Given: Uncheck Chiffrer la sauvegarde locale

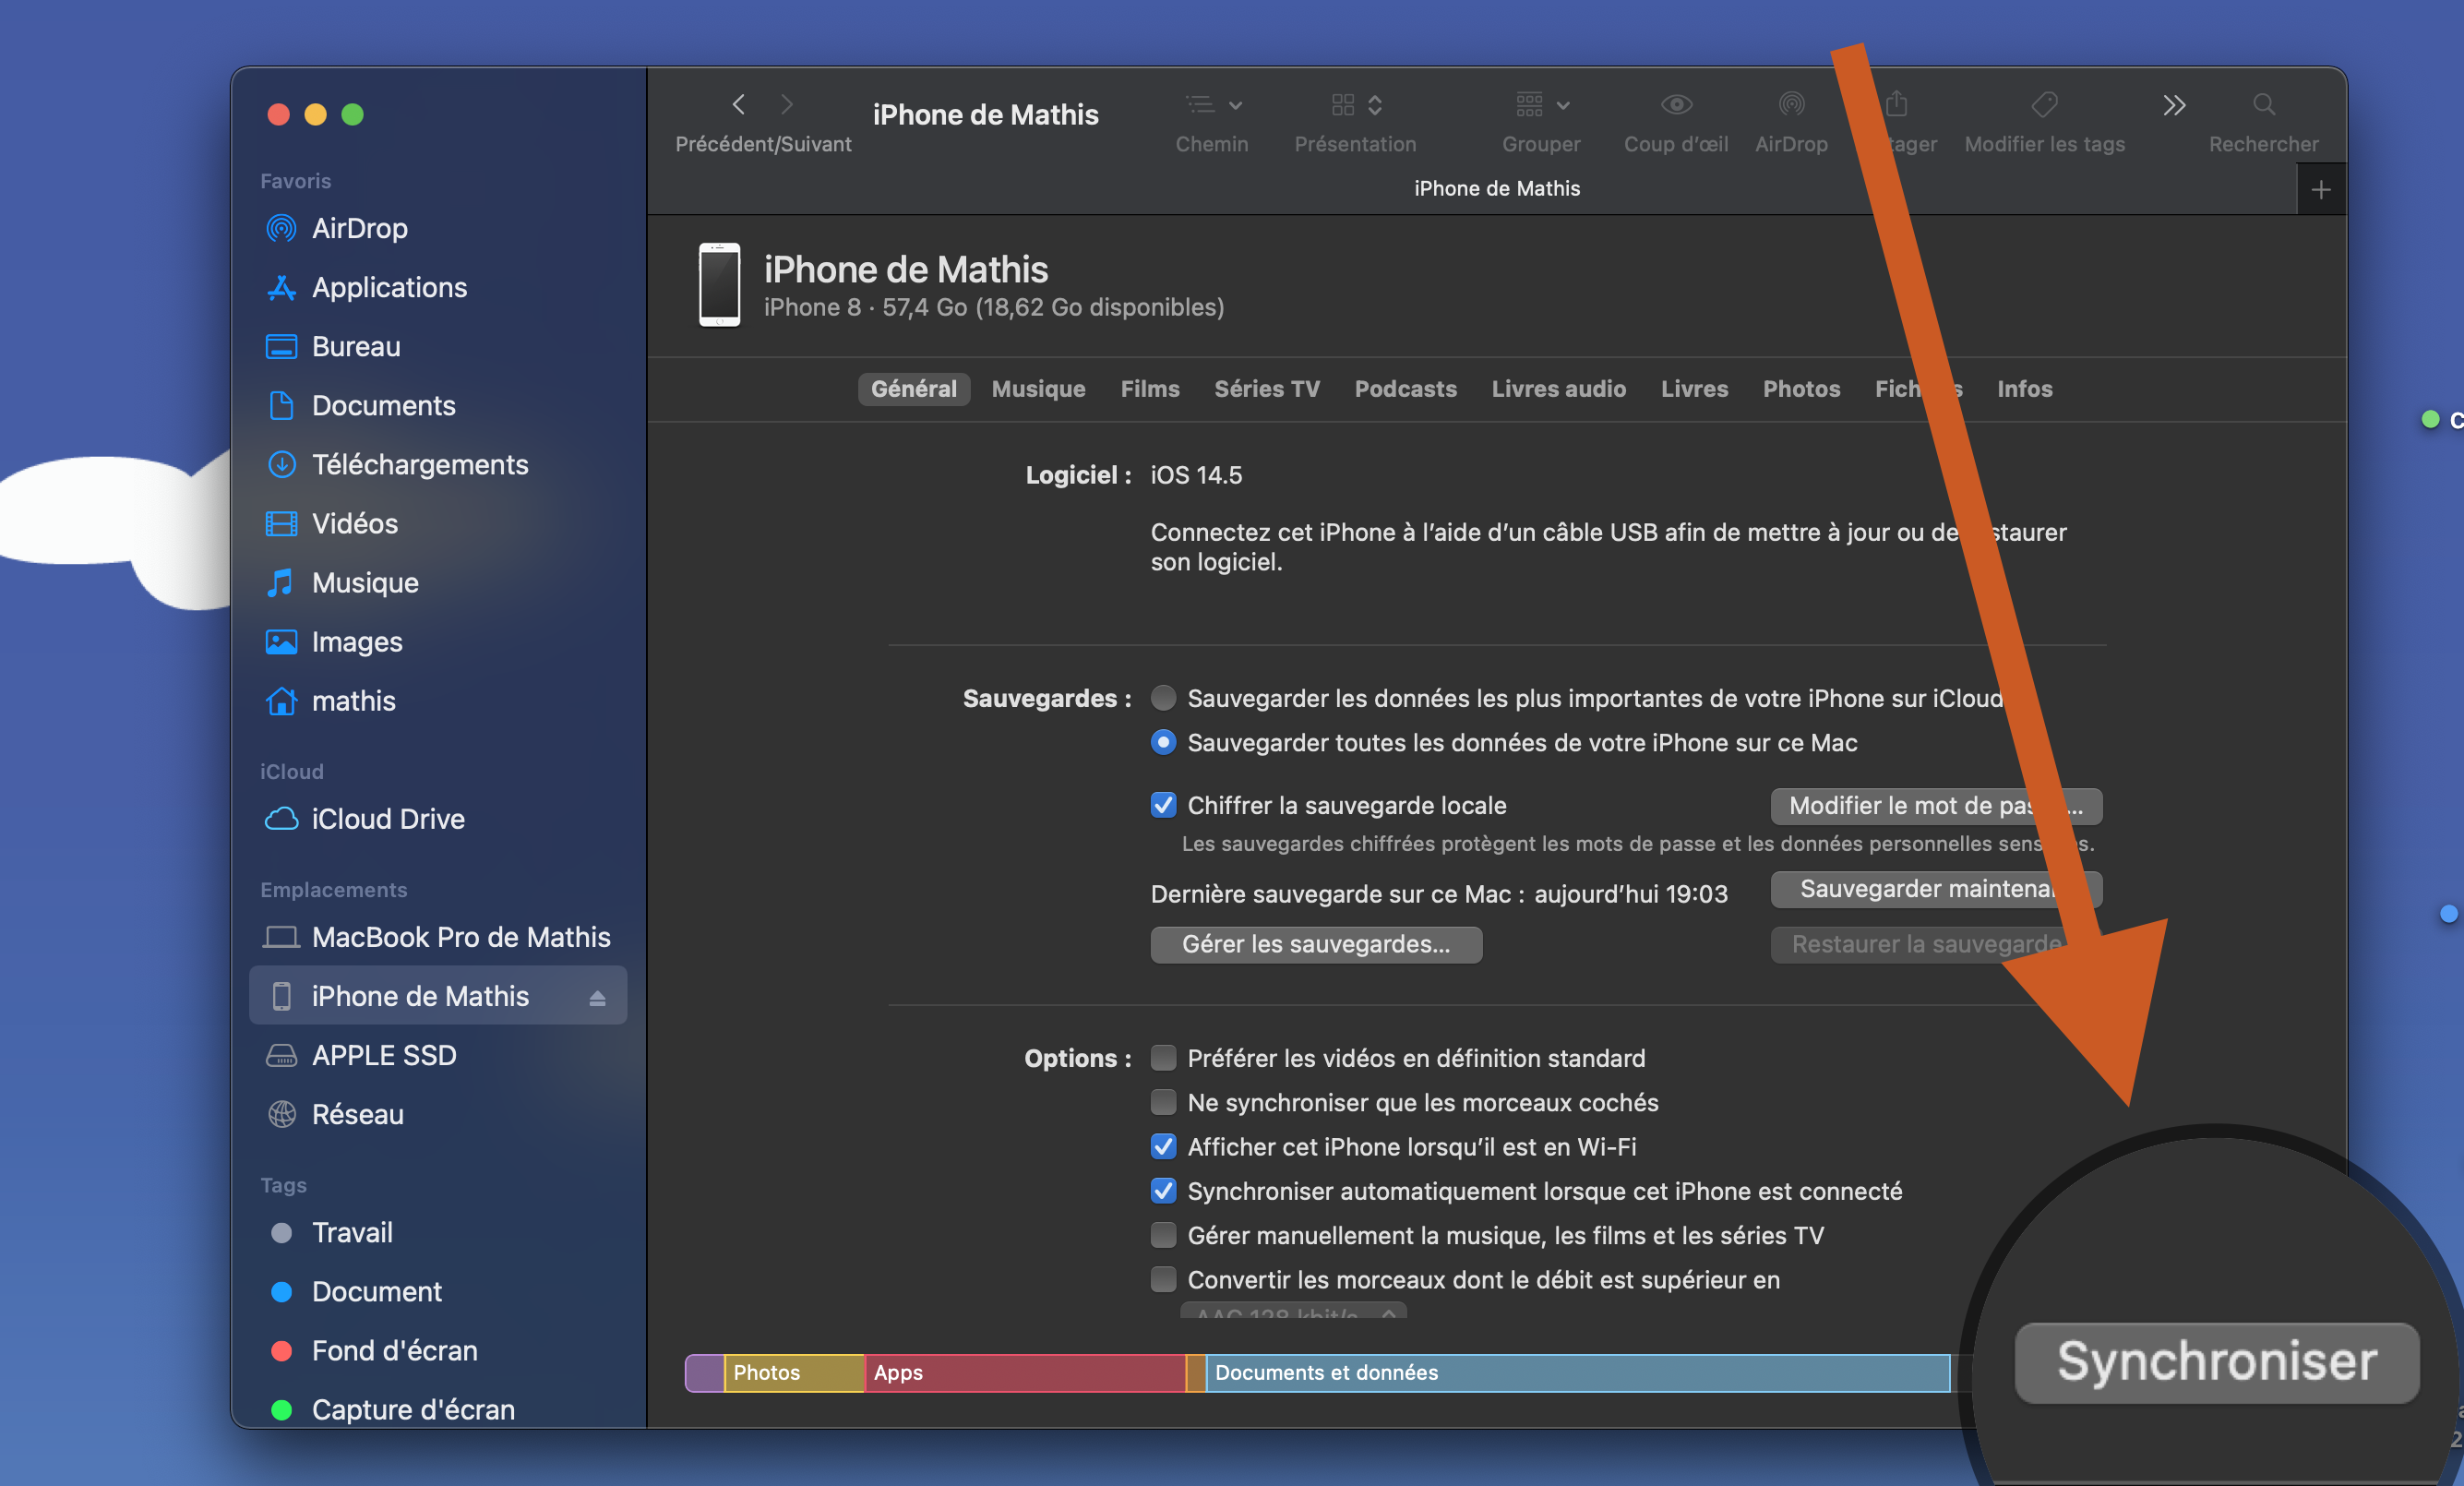Looking at the screenshot, I should 1163,805.
